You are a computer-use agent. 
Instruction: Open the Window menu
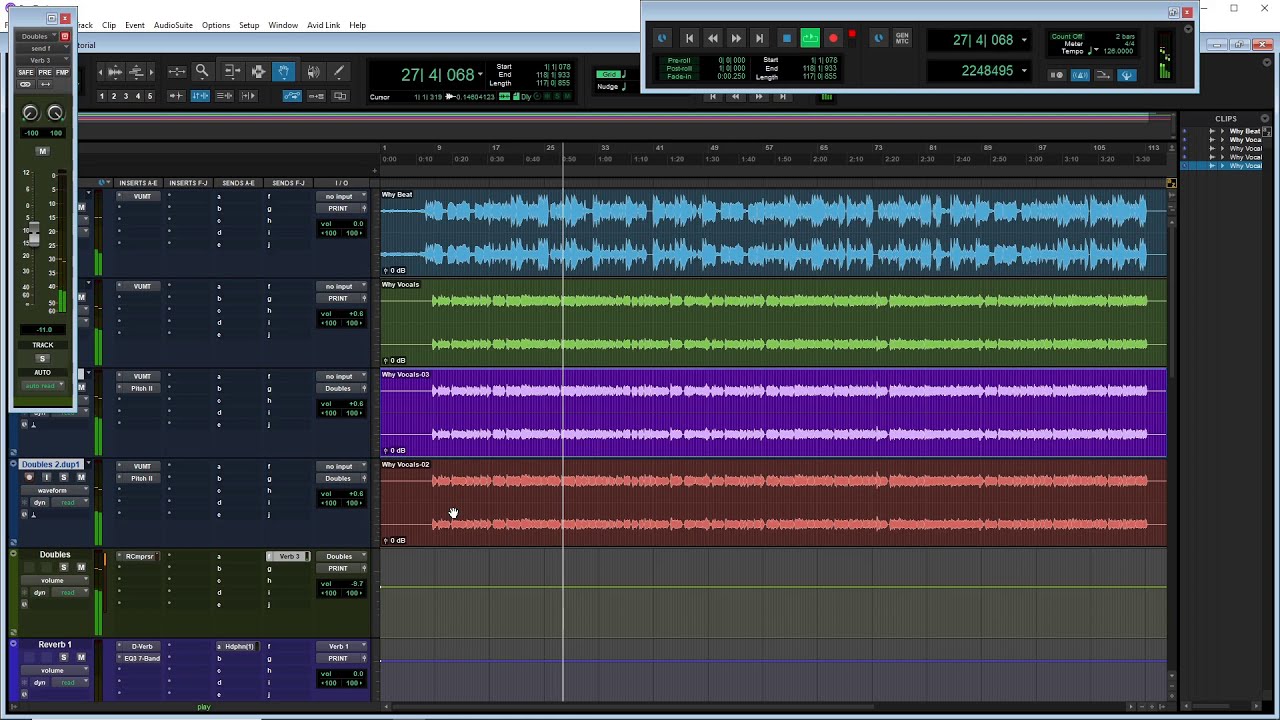pyautogui.click(x=283, y=25)
